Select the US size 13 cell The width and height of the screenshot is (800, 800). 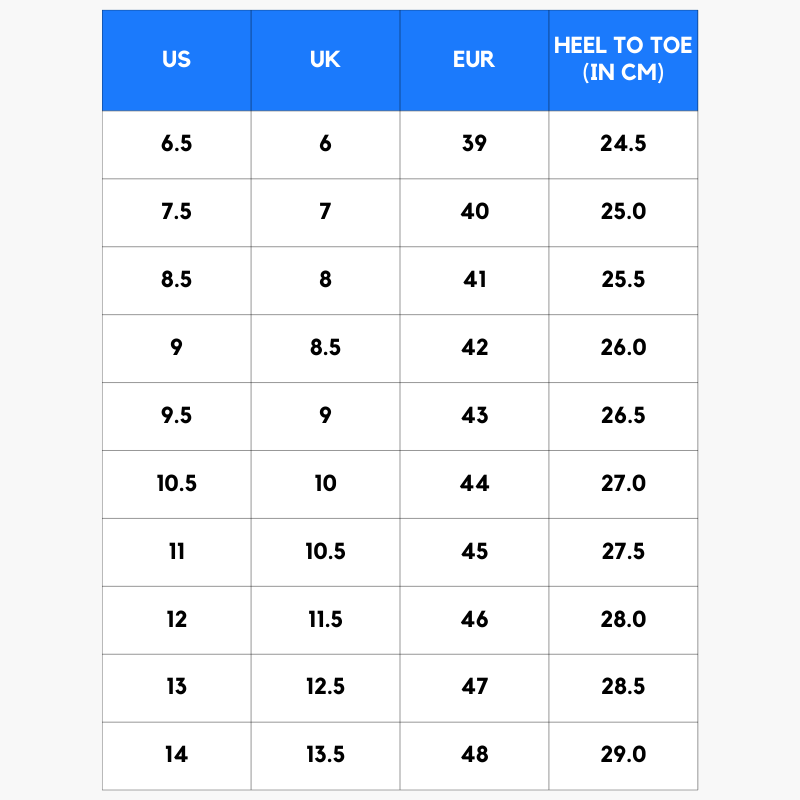pyautogui.click(x=177, y=688)
